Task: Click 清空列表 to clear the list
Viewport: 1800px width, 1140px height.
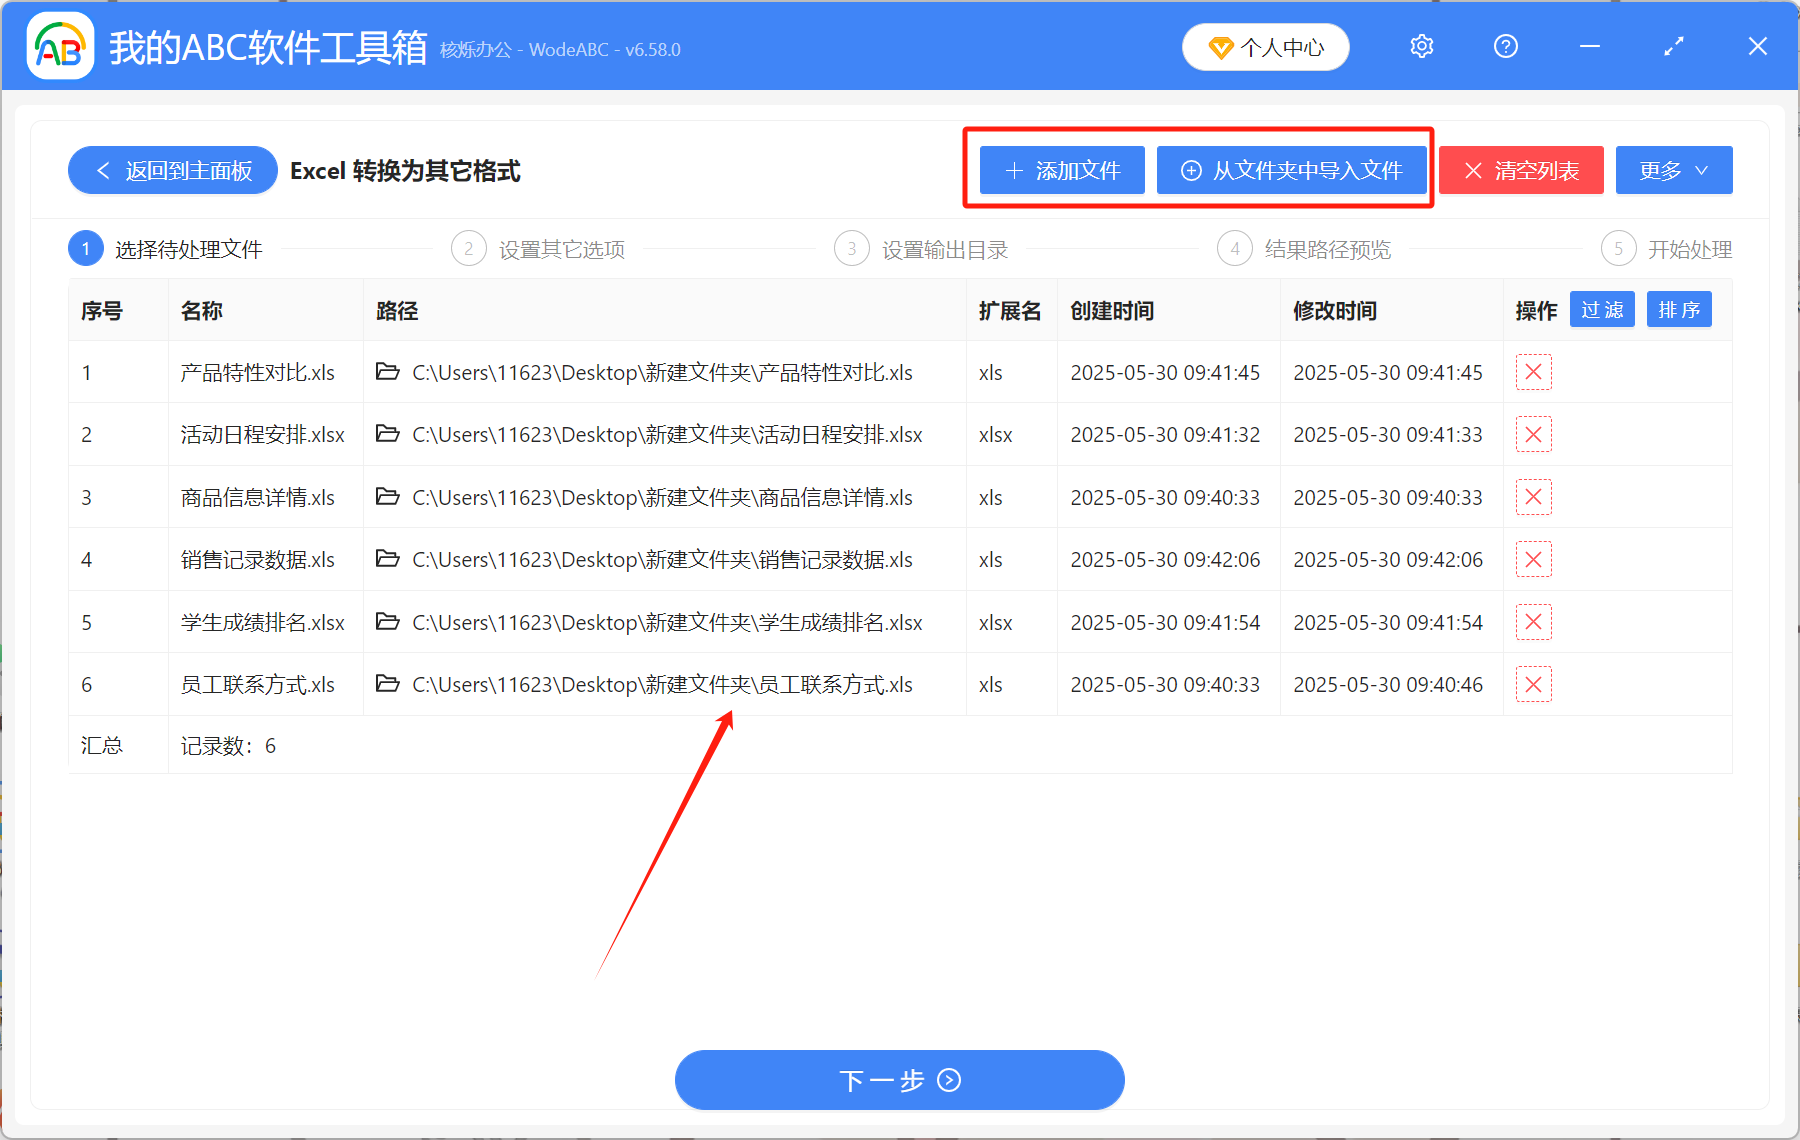Action: (1520, 170)
